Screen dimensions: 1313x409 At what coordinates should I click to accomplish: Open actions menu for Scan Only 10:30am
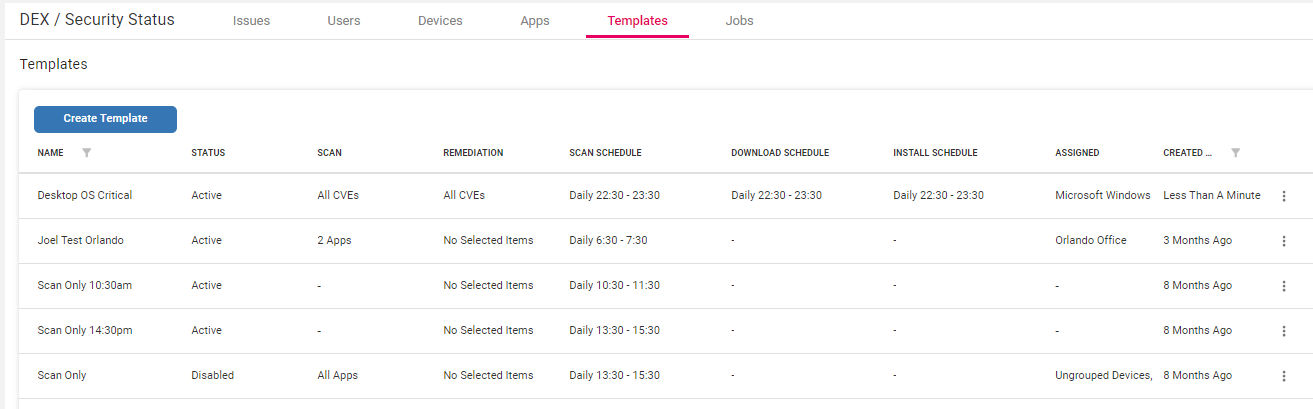(1284, 286)
